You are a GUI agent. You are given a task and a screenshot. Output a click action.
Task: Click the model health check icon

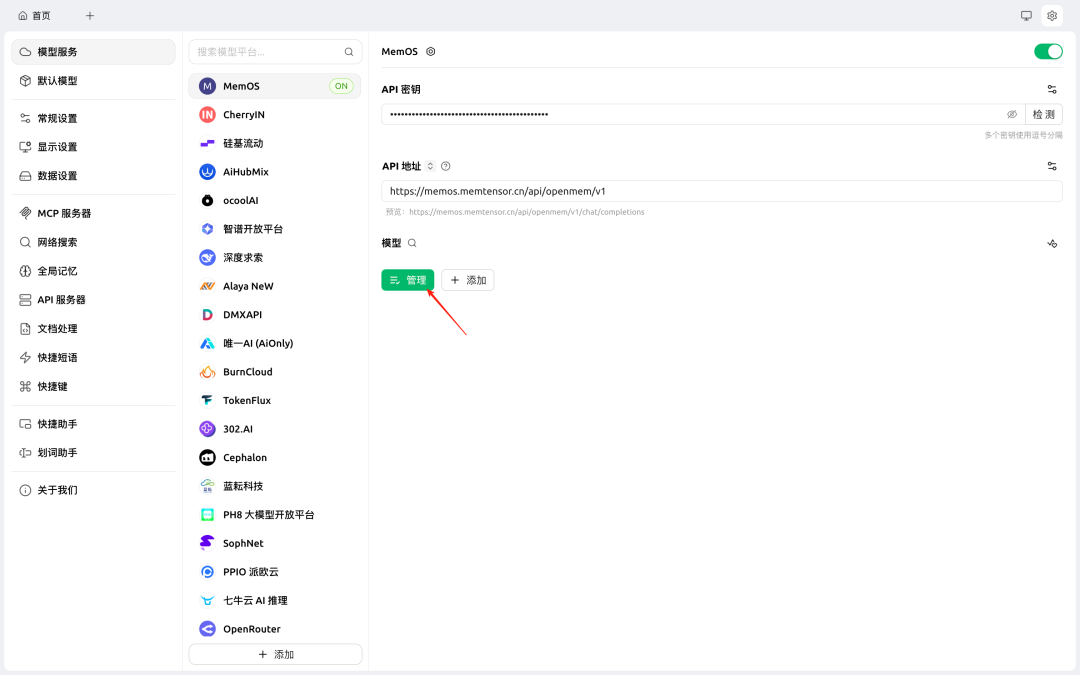pos(1052,243)
